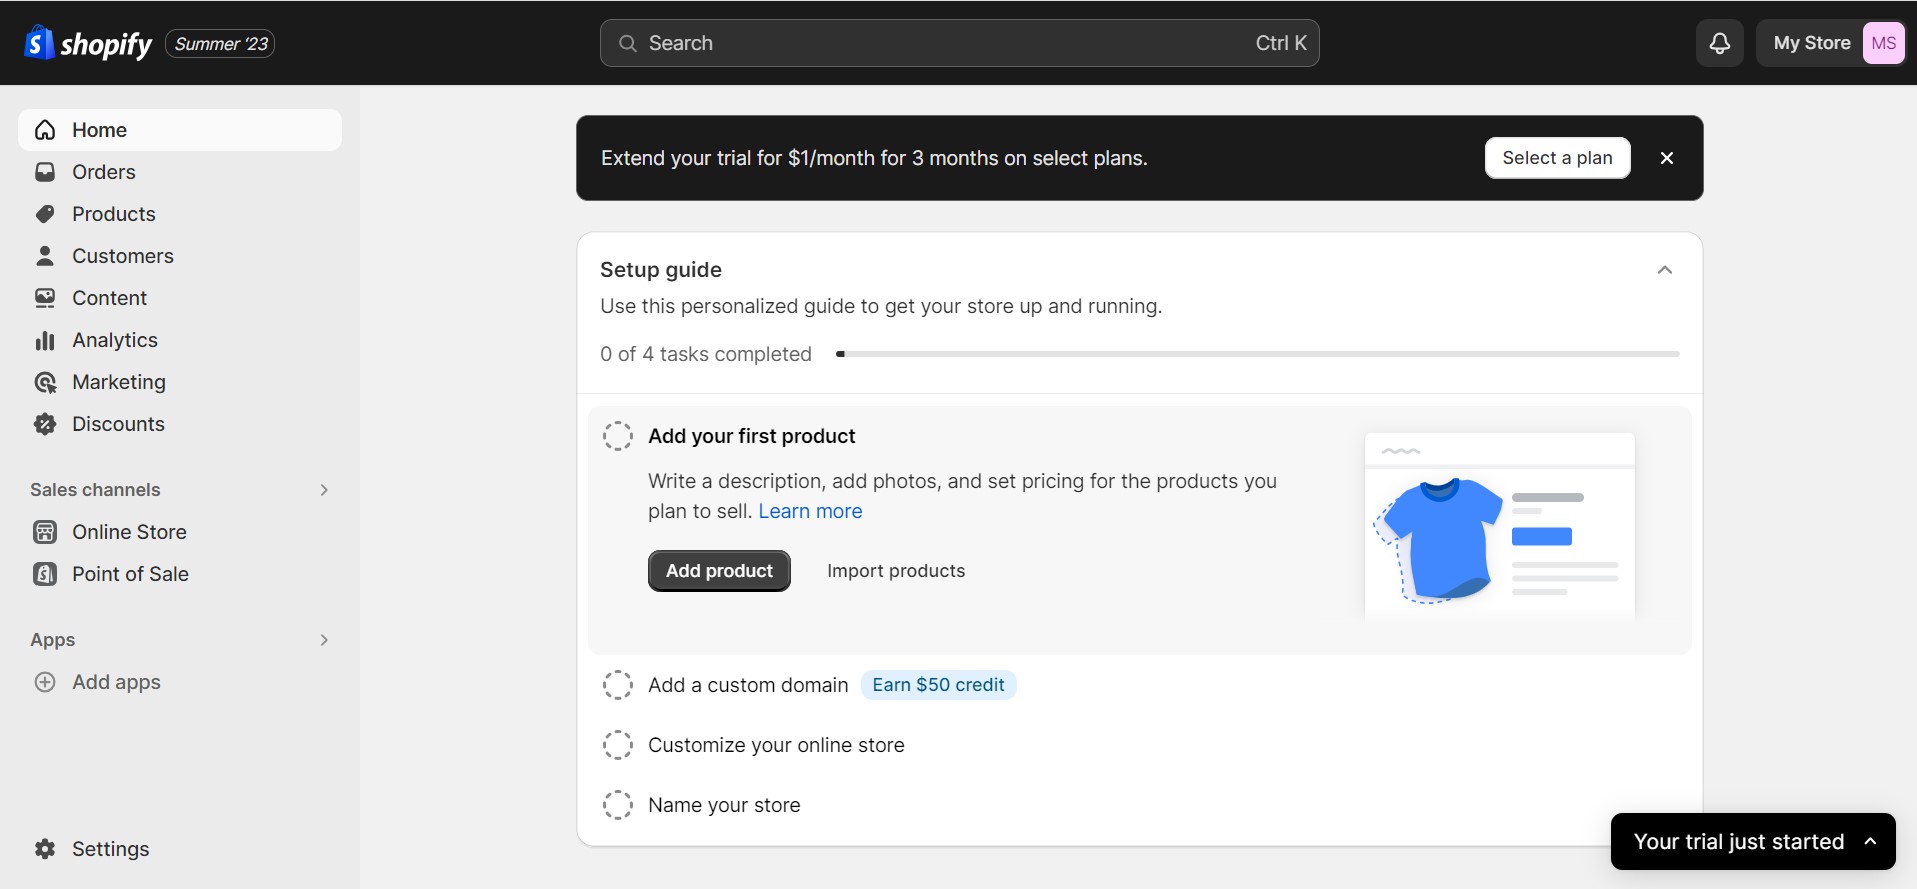Open the Orders menu label
The height and width of the screenshot is (889, 1917).
[104, 172]
